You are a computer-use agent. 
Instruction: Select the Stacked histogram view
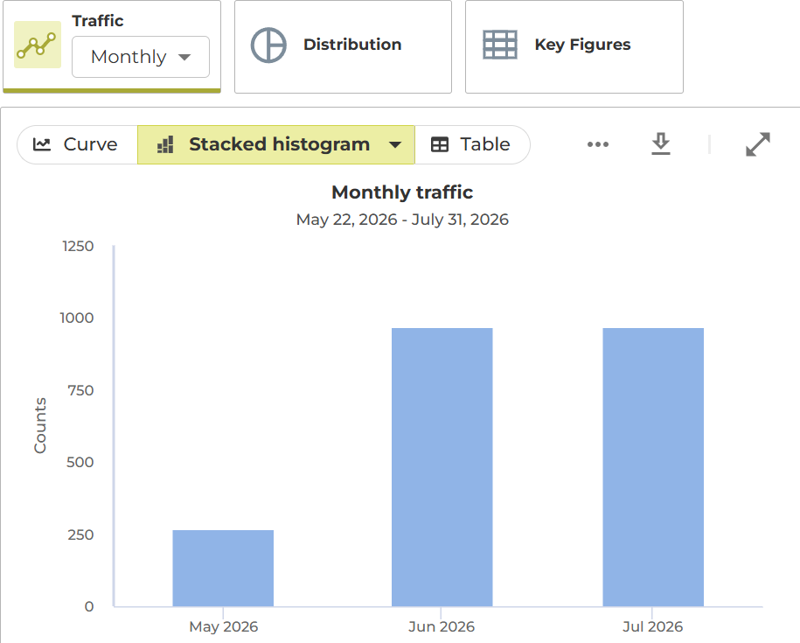[x=276, y=145]
